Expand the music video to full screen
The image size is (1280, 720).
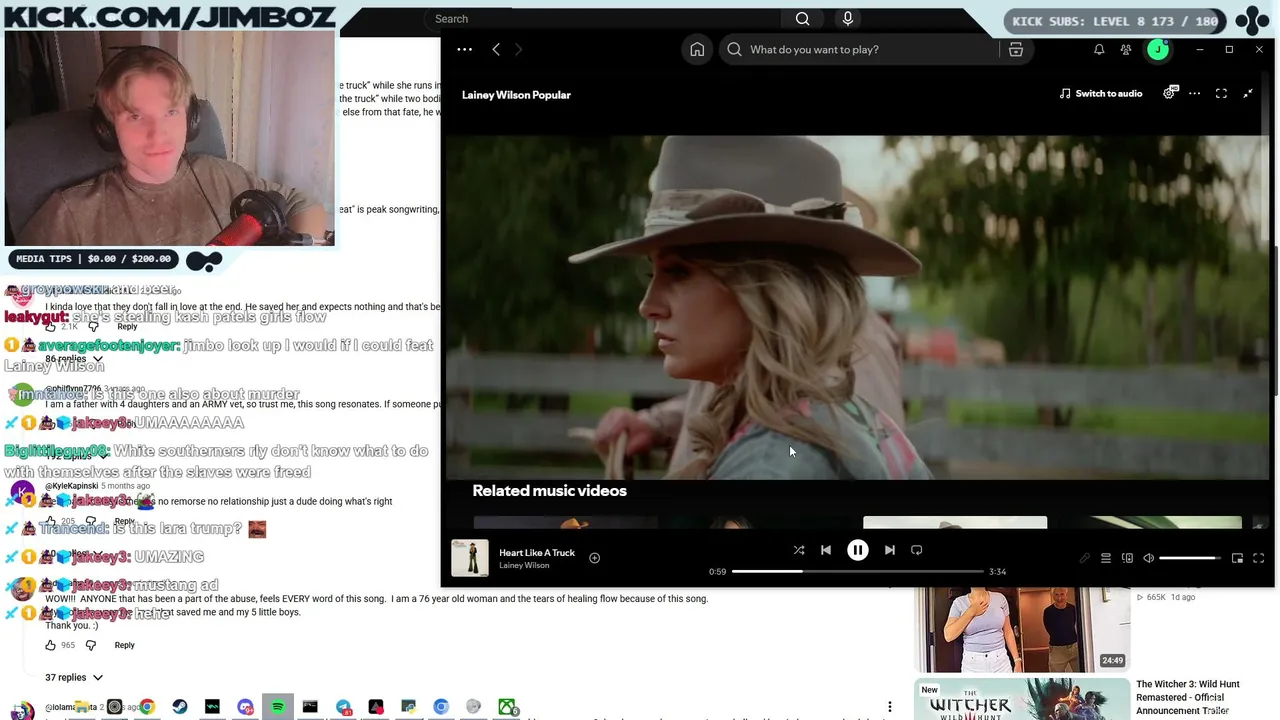[x=1221, y=93]
